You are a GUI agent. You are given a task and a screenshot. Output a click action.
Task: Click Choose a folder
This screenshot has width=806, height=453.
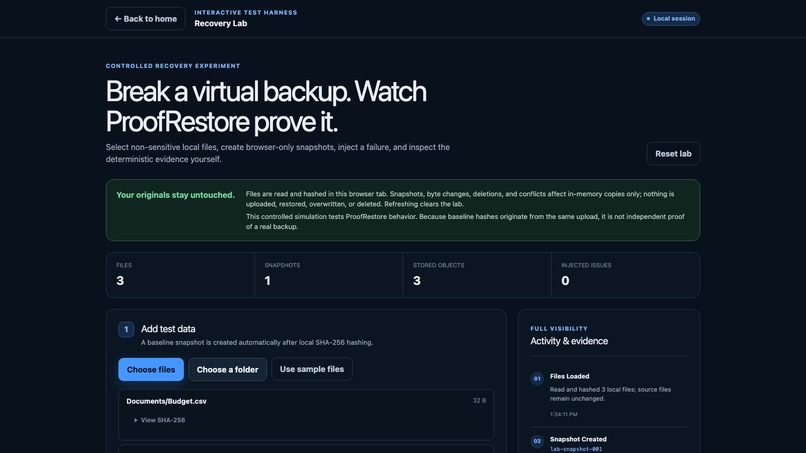click(227, 370)
